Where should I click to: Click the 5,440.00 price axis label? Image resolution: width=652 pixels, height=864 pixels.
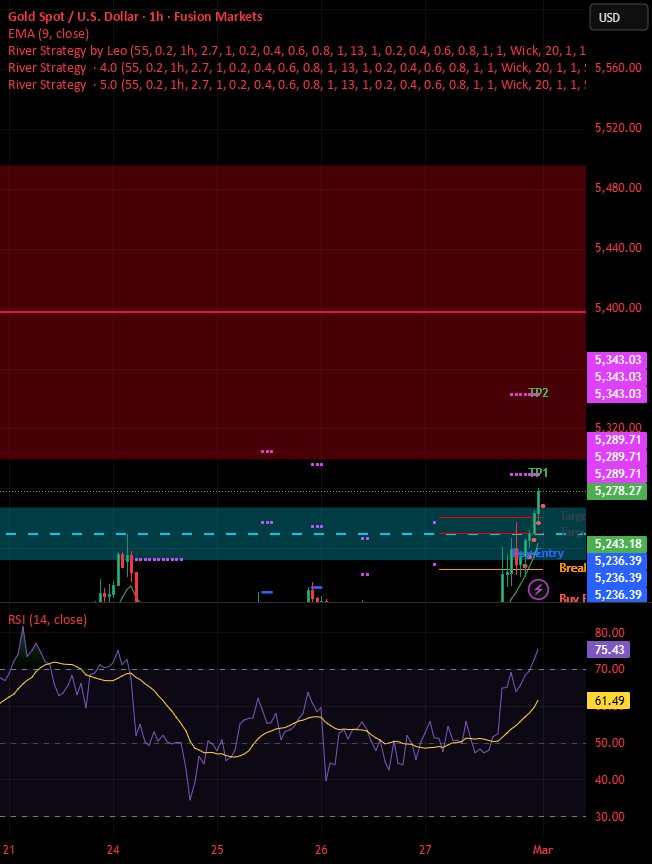pos(618,248)
